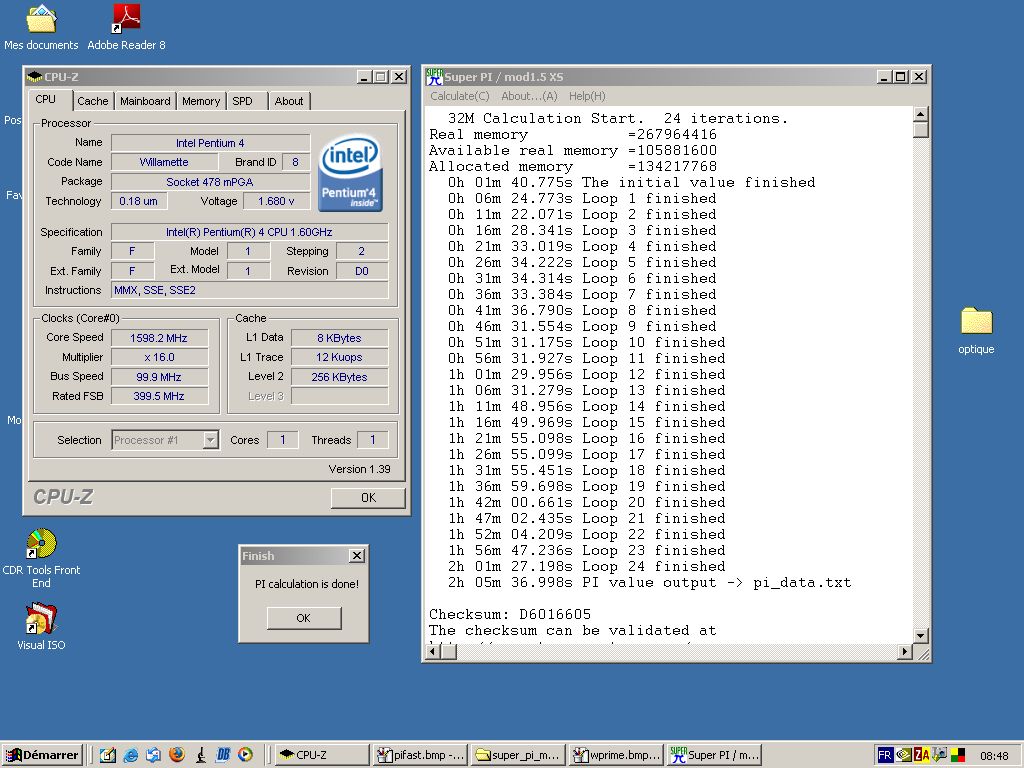
Task: Click the Super PI scroll down arrow
Action: pos(921,635)
